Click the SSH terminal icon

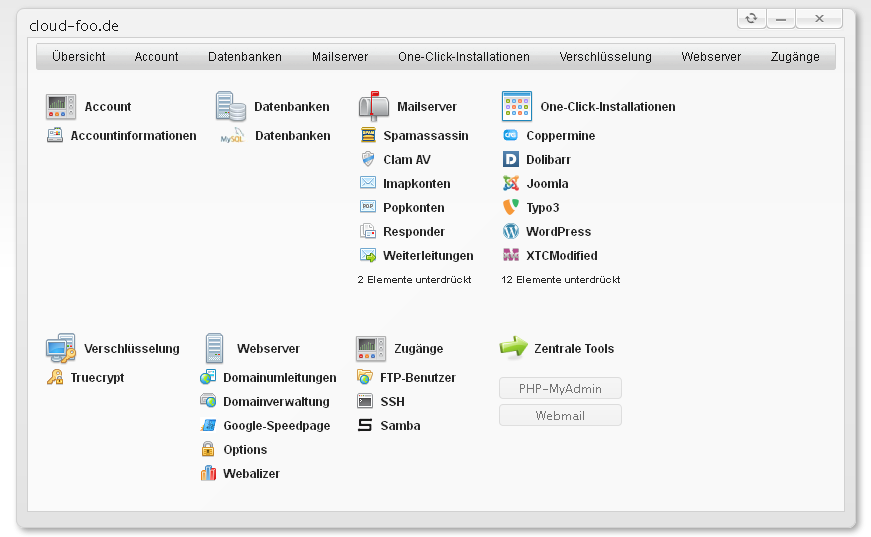point(365,402)
